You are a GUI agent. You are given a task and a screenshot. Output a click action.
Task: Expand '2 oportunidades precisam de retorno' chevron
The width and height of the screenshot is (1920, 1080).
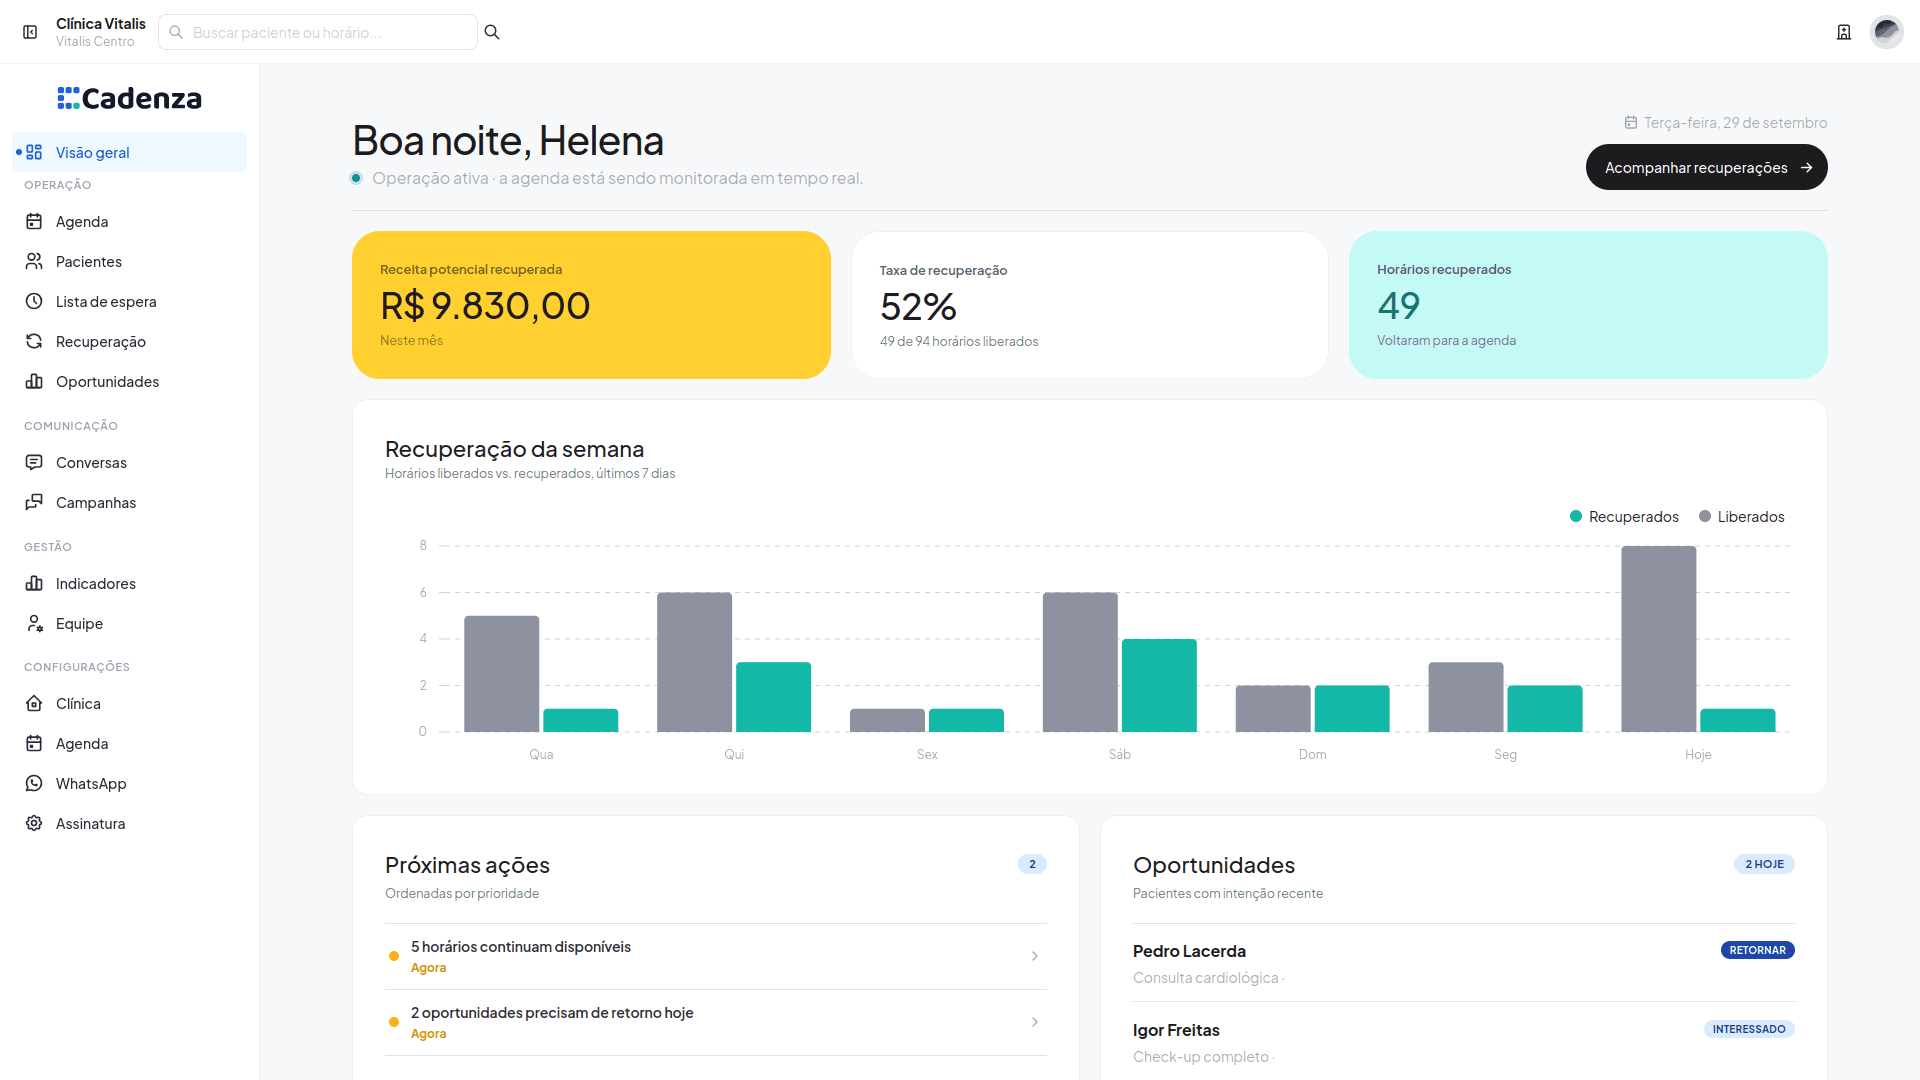pos(1035,1022)
